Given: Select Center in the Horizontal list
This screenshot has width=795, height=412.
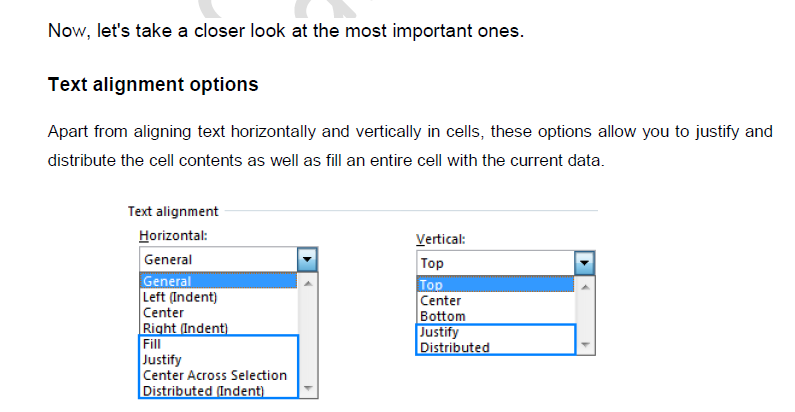Looking at the screenshot, I should 163,312.
